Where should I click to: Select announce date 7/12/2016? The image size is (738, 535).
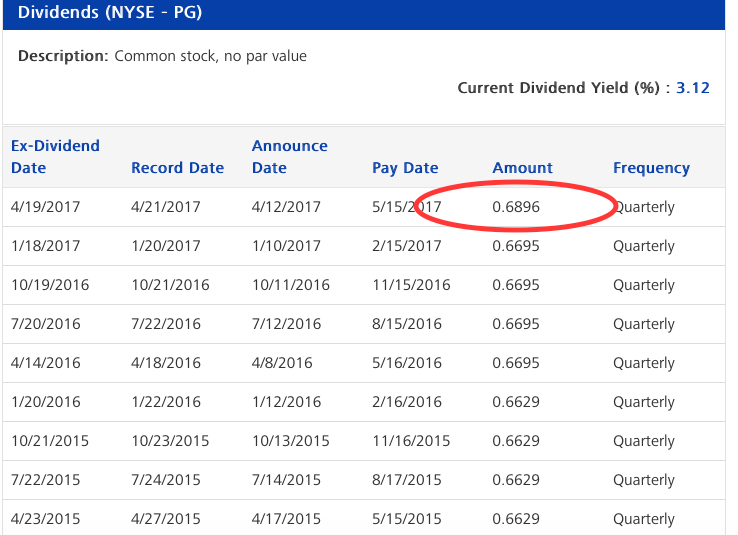click(x=286, y=324)
